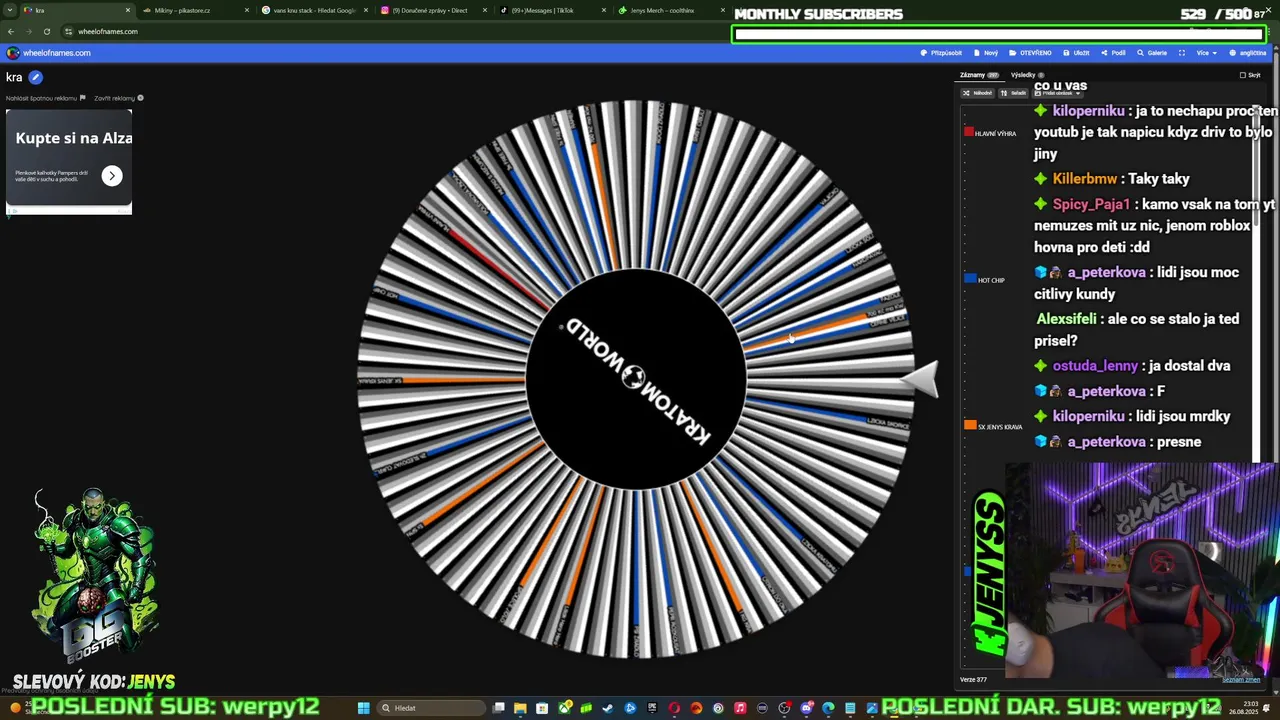The width and height of the screenshot is (1280, 720).
Task: Open Epic Games launcher from taskbar
Action: tap(652, 708)
